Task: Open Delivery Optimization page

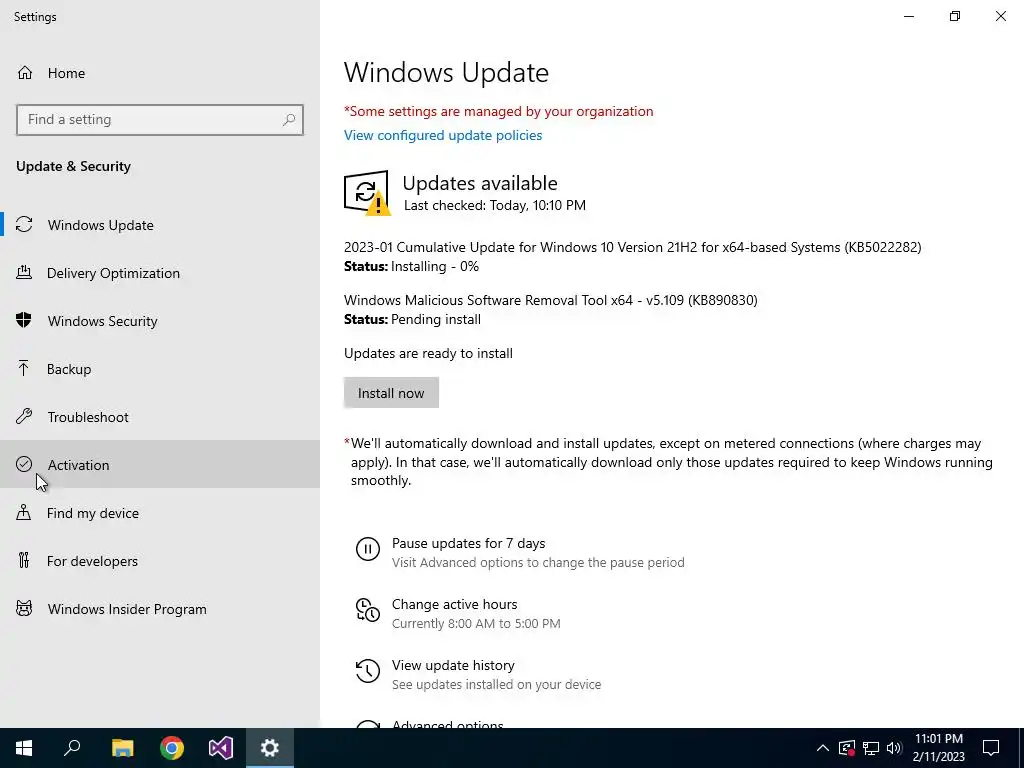Action: point(160,273)
